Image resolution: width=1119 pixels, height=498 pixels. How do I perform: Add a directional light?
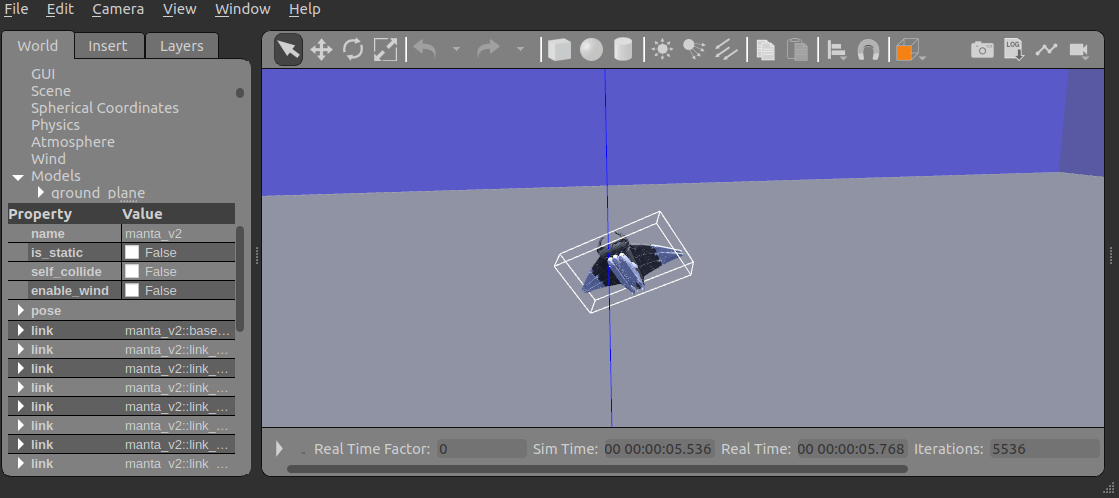726,50
